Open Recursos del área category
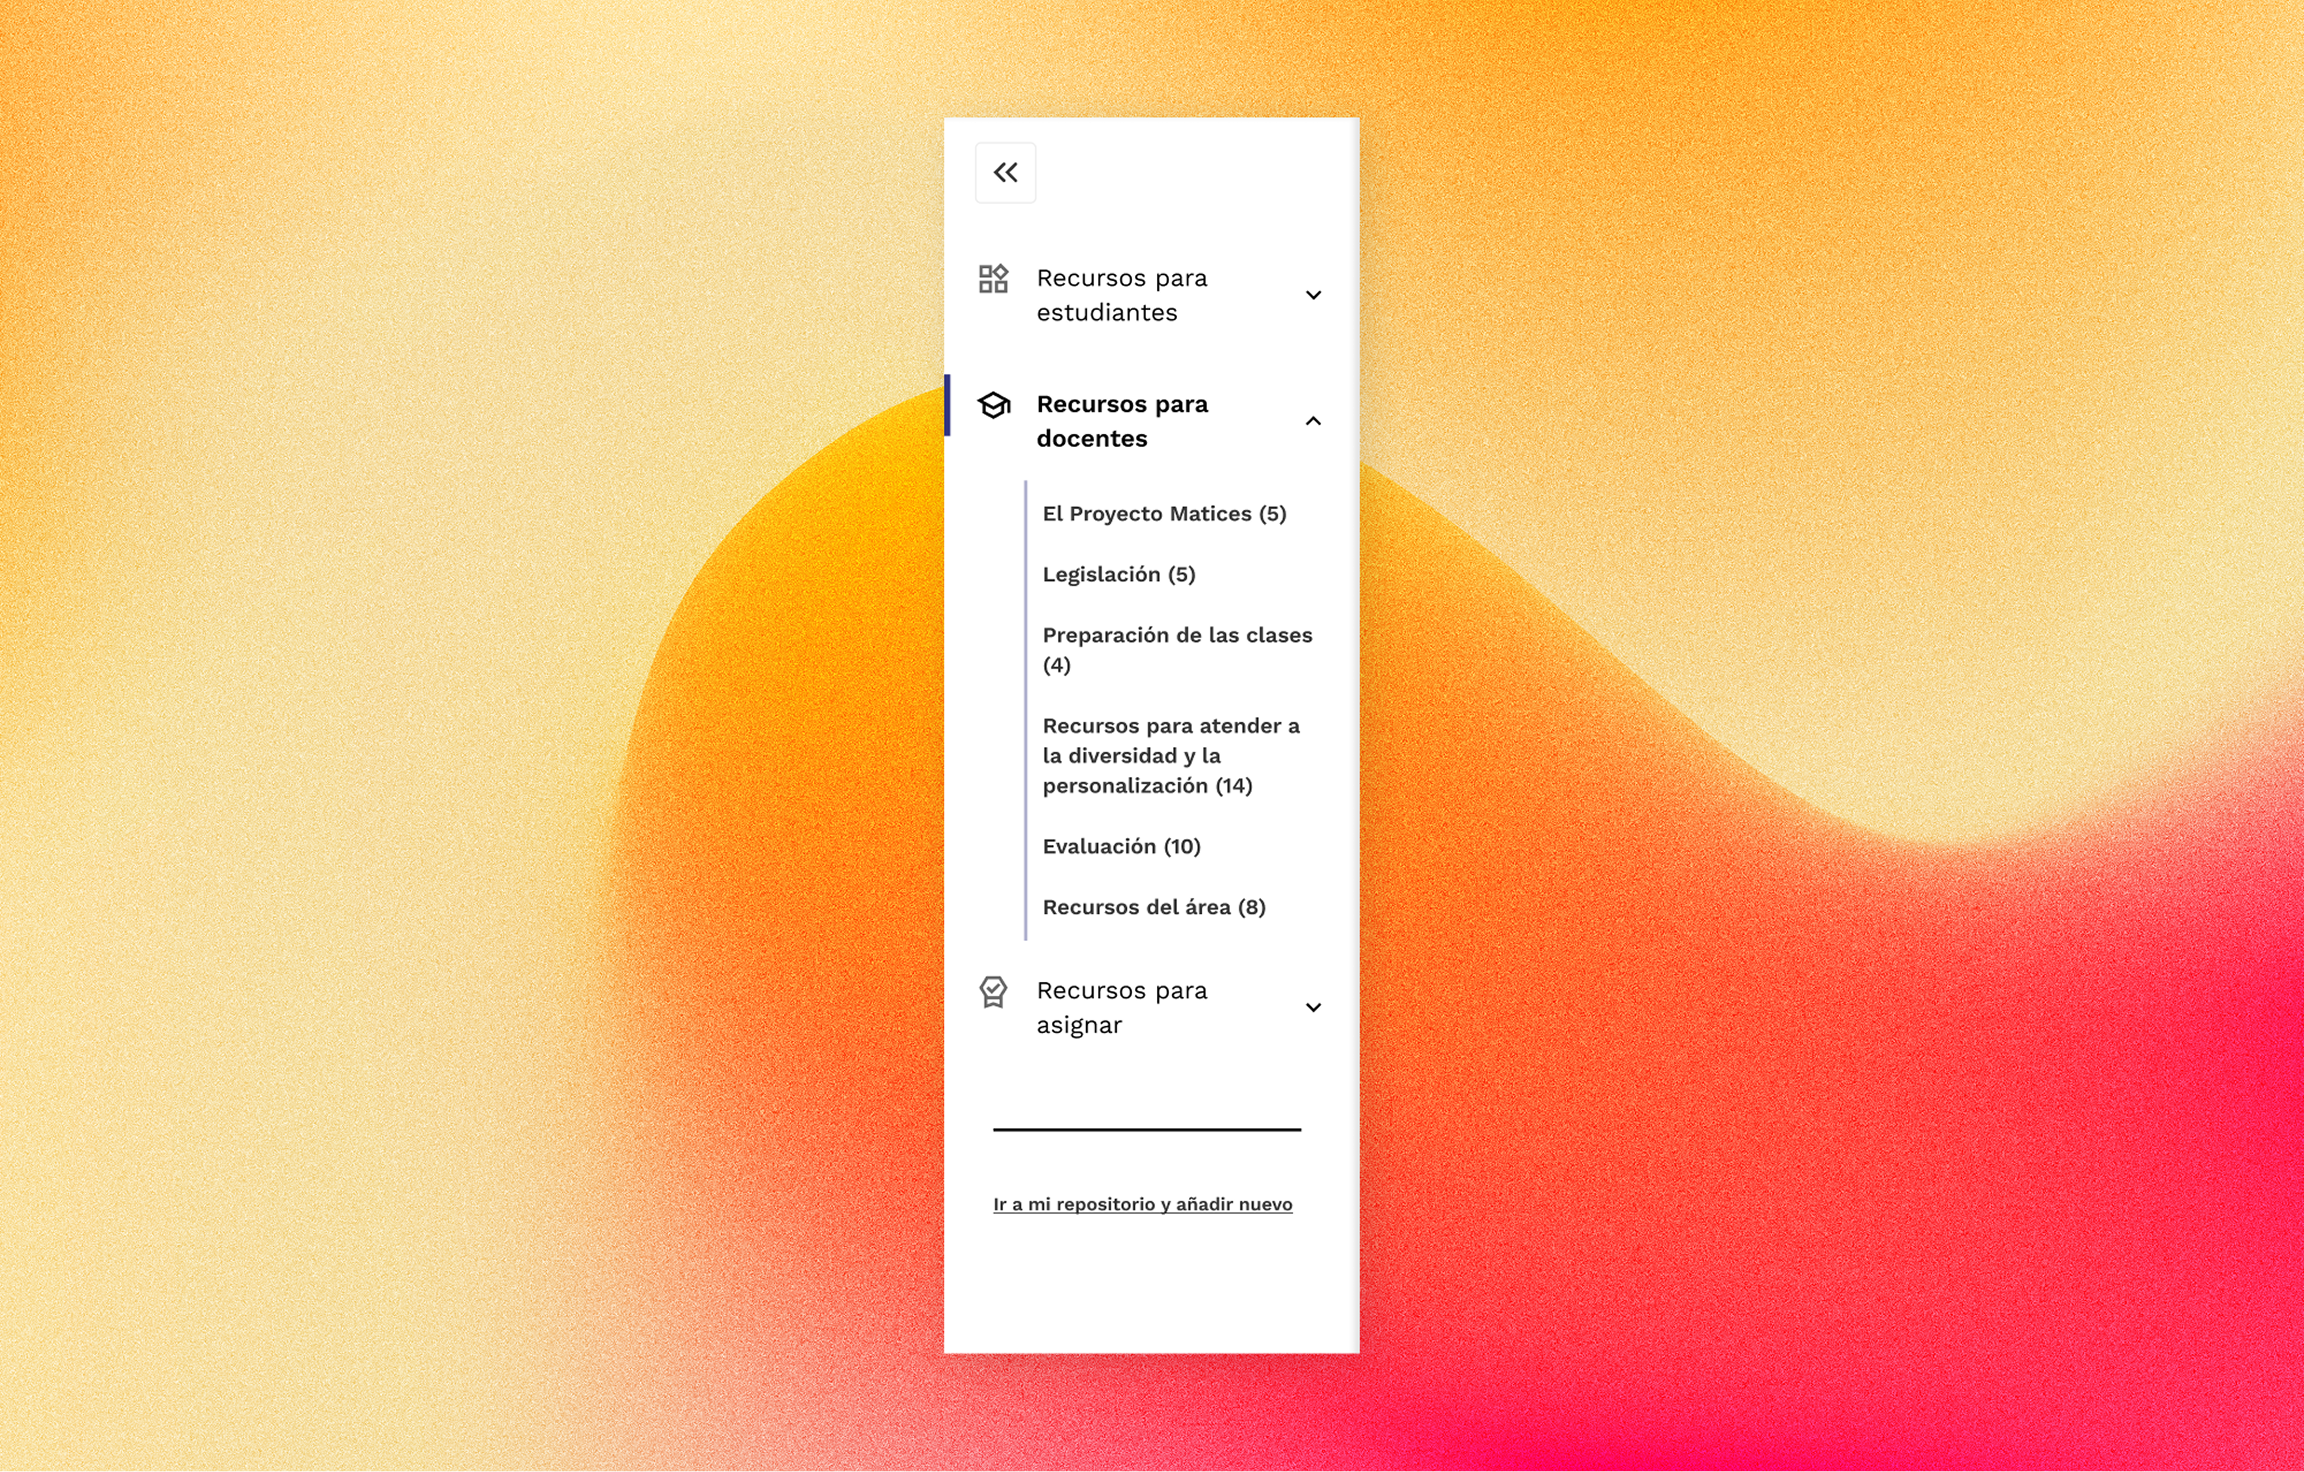Screen dimensions: 2304x1472 1154,907
